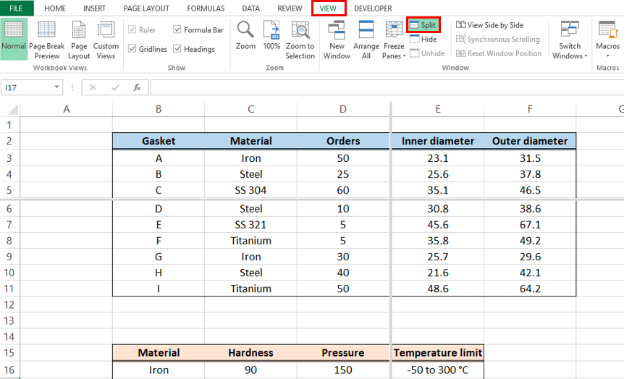Select row 1 header
The height and width of the screenshot is (379, 629).
9,125
